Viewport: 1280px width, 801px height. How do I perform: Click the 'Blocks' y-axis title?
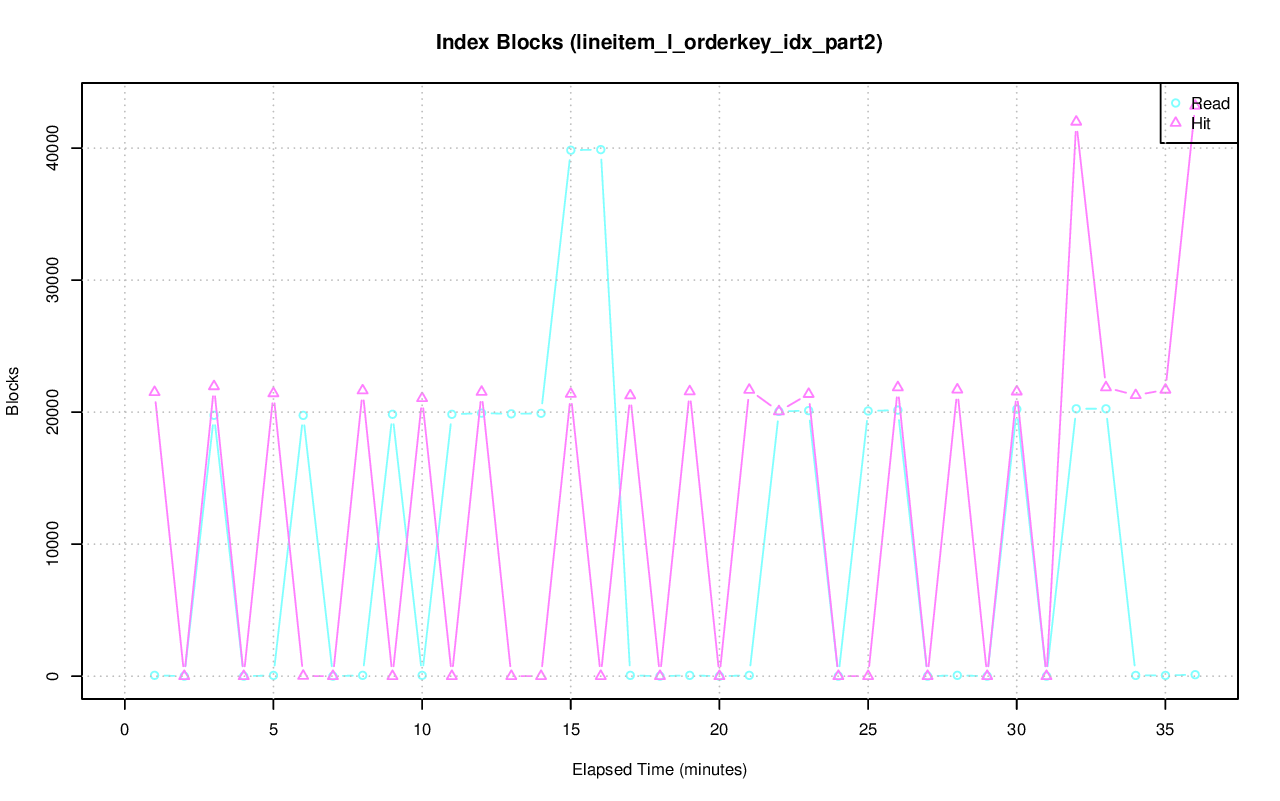(13, 394)
